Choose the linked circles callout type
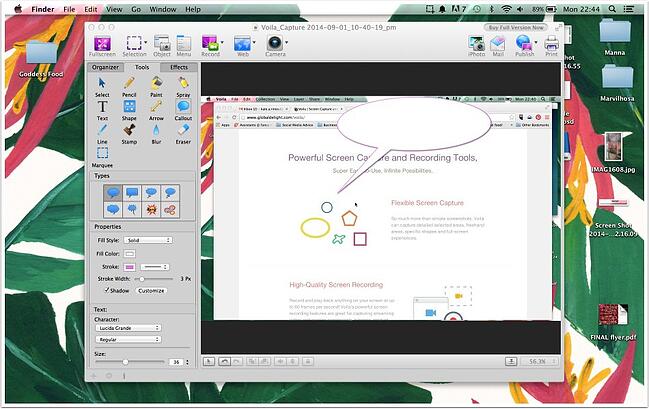 tap(170, 210)
